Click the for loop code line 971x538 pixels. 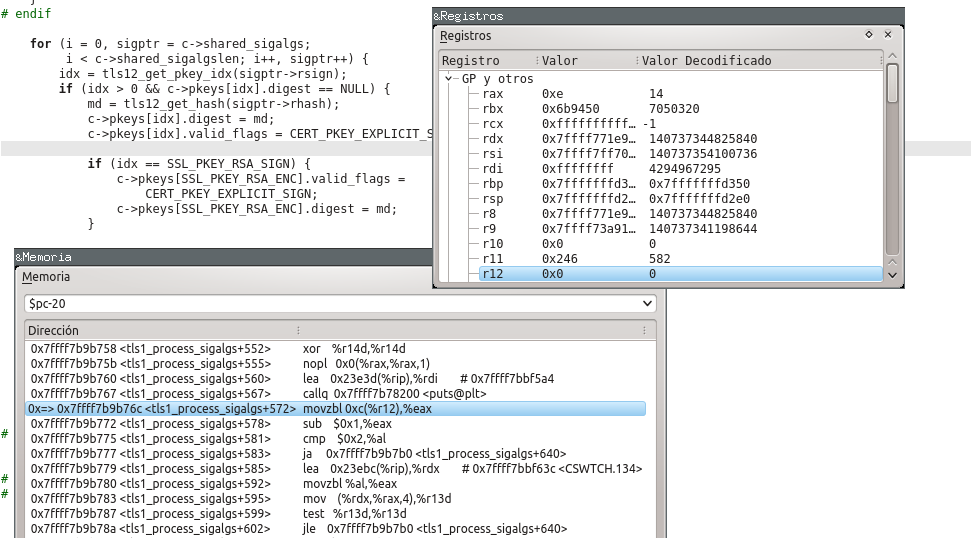pos(170,43)
